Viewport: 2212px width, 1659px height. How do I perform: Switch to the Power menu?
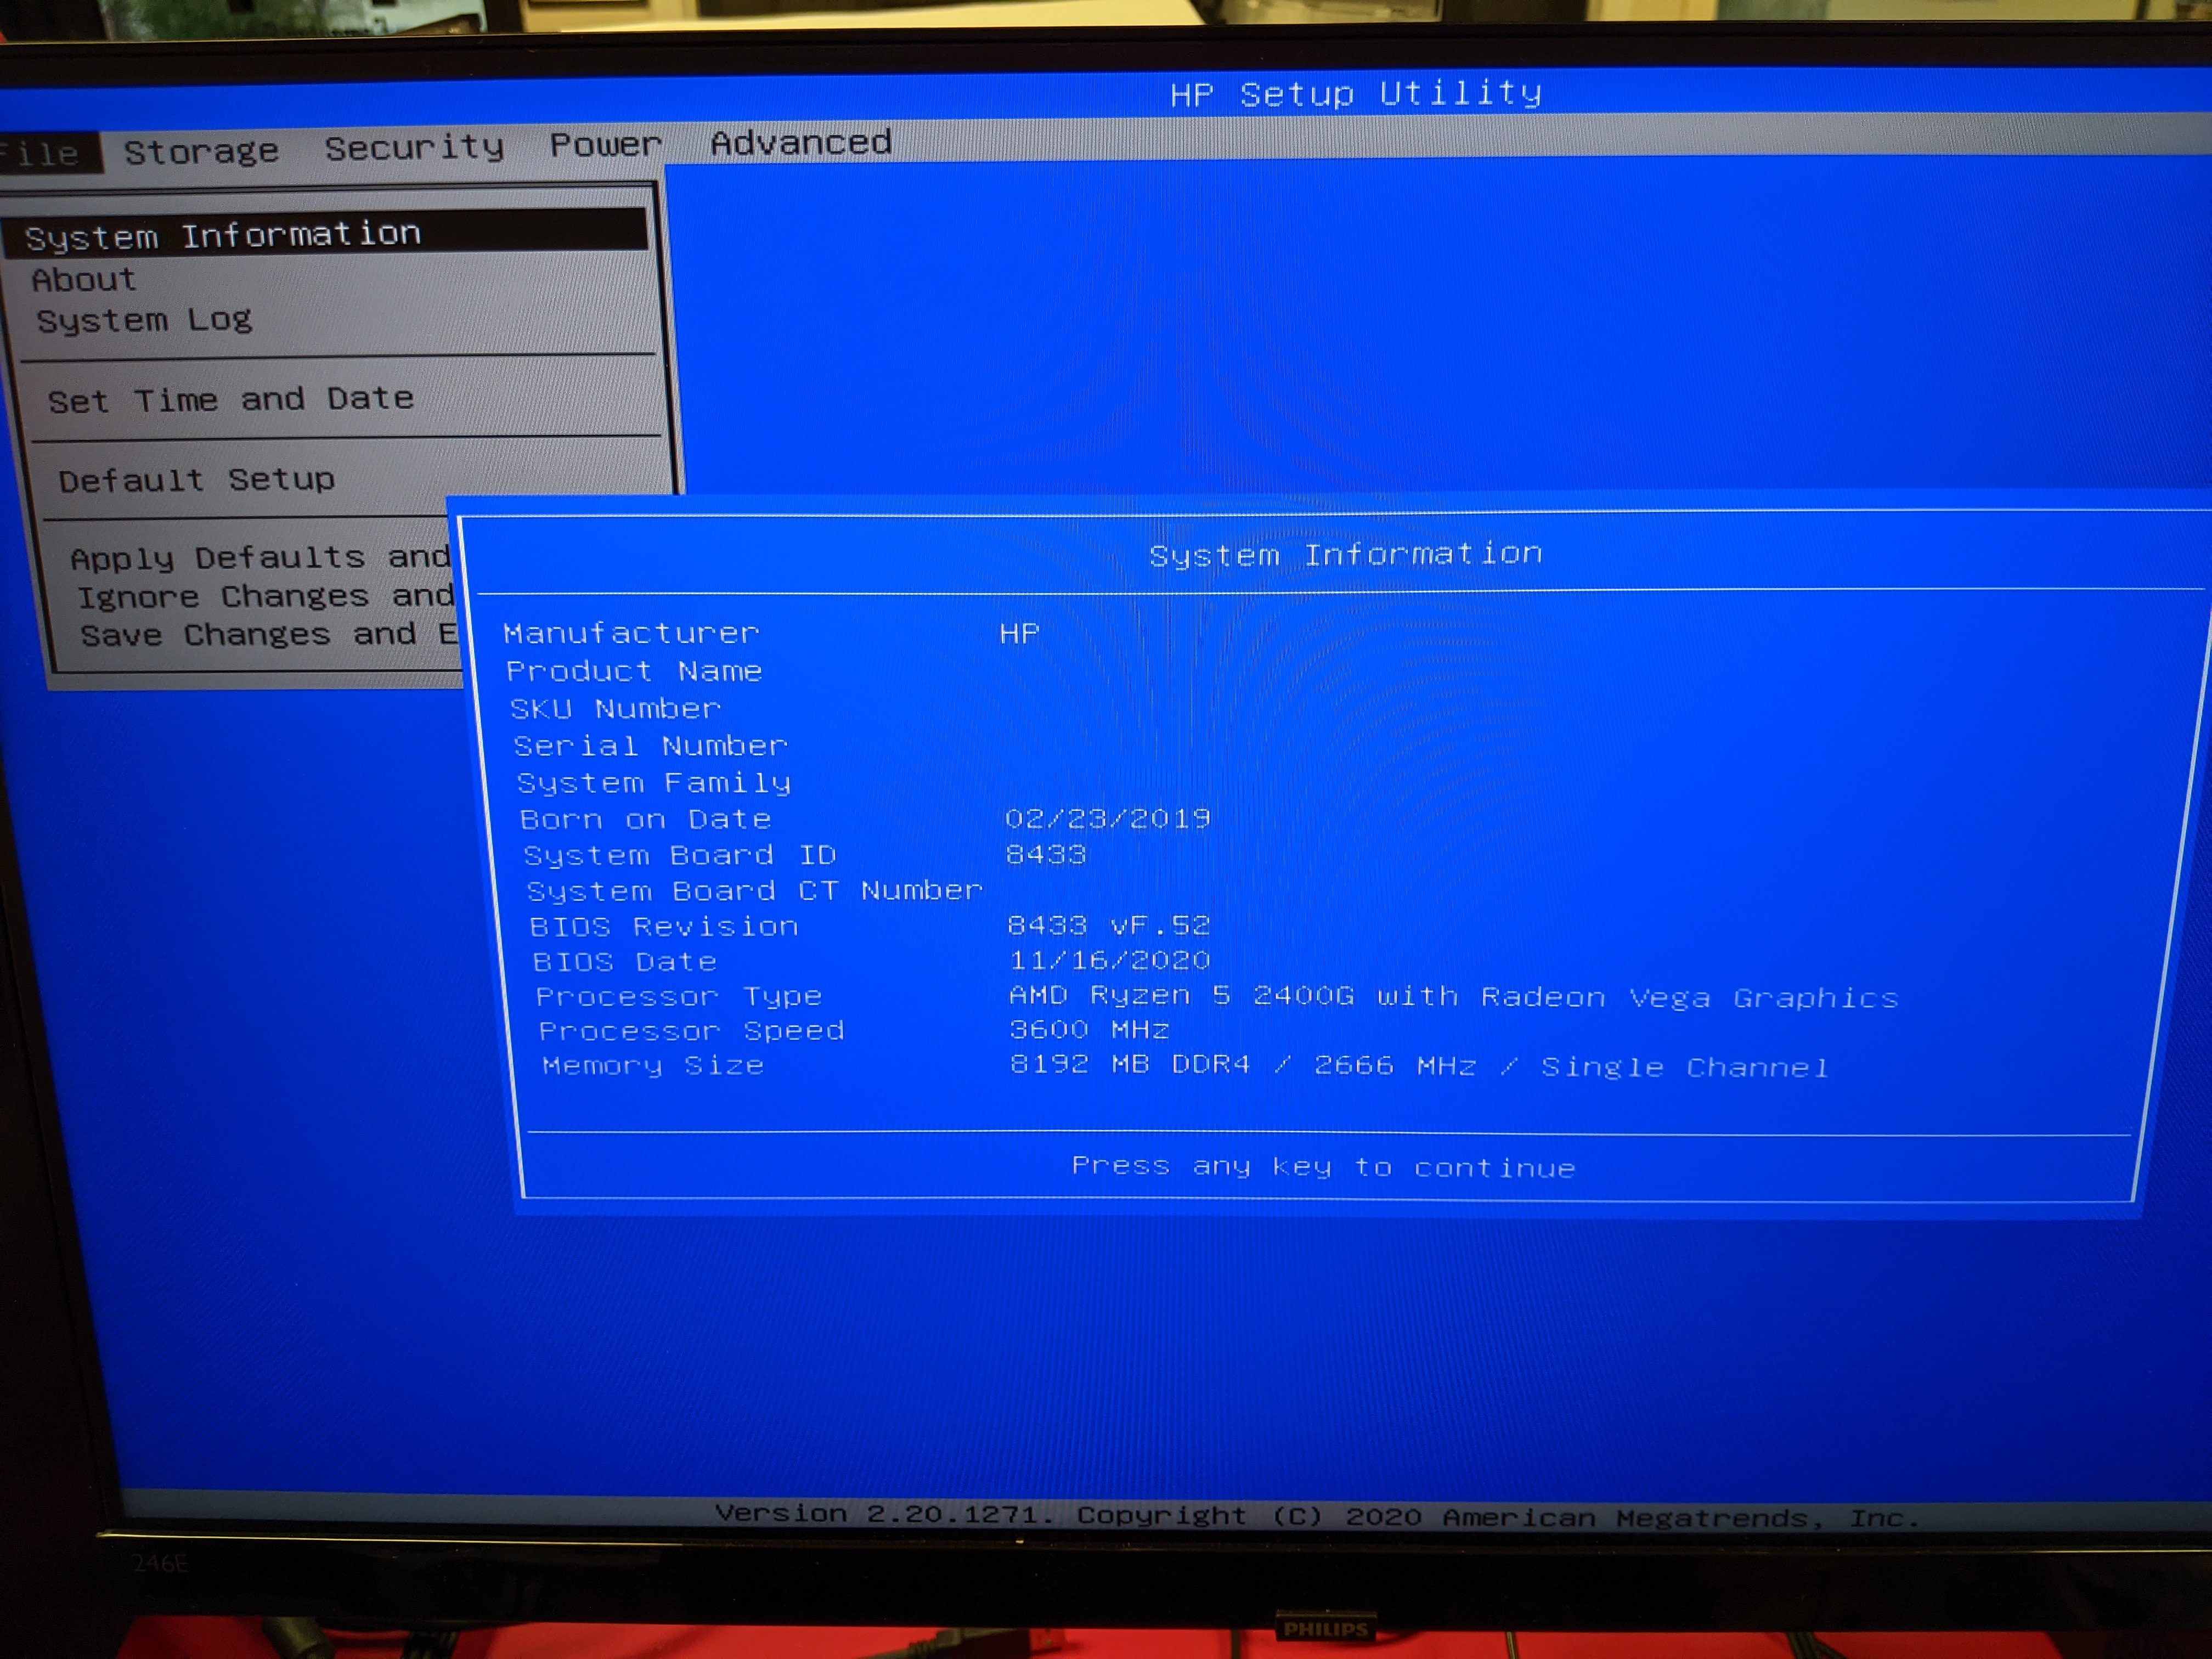(x=605, y=145)
